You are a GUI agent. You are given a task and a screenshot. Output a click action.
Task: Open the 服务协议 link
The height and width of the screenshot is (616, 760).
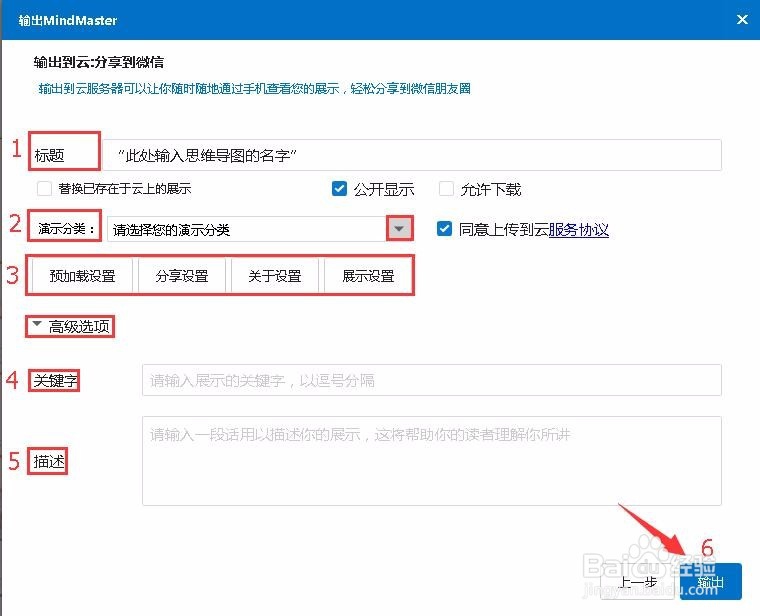pyautogui.click(x=578, y=229)
